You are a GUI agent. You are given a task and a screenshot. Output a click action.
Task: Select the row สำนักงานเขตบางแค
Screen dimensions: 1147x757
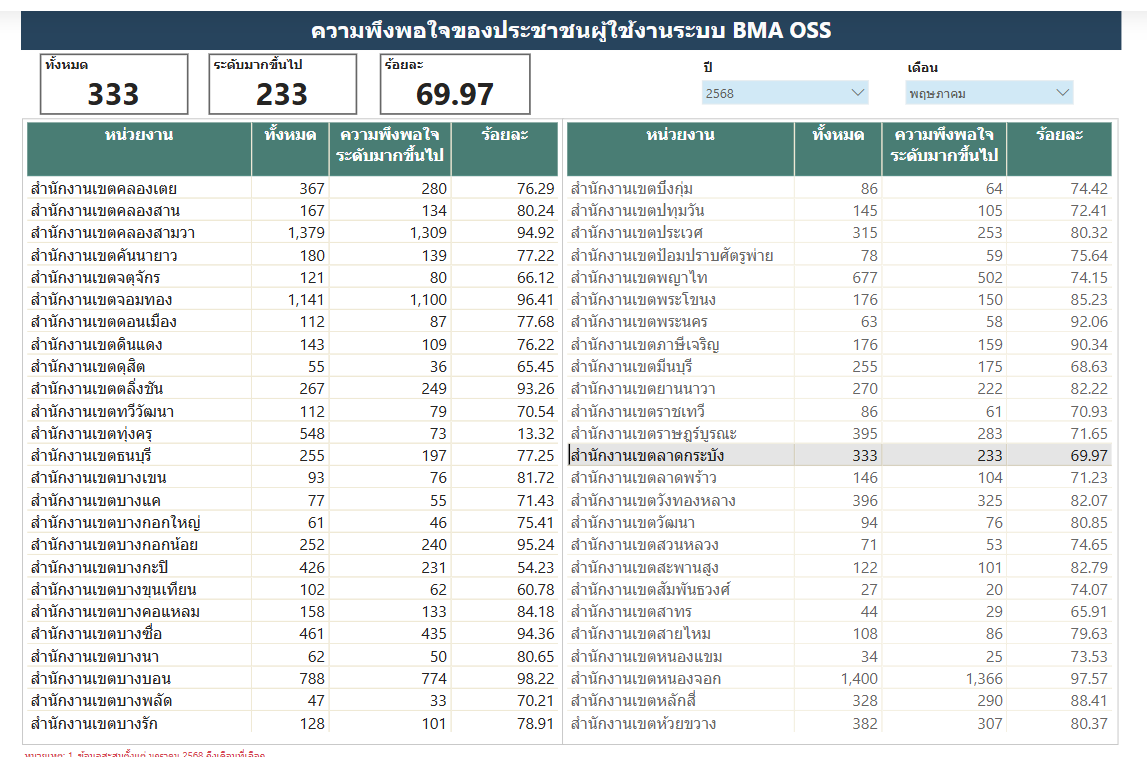(x=293, y=500)
